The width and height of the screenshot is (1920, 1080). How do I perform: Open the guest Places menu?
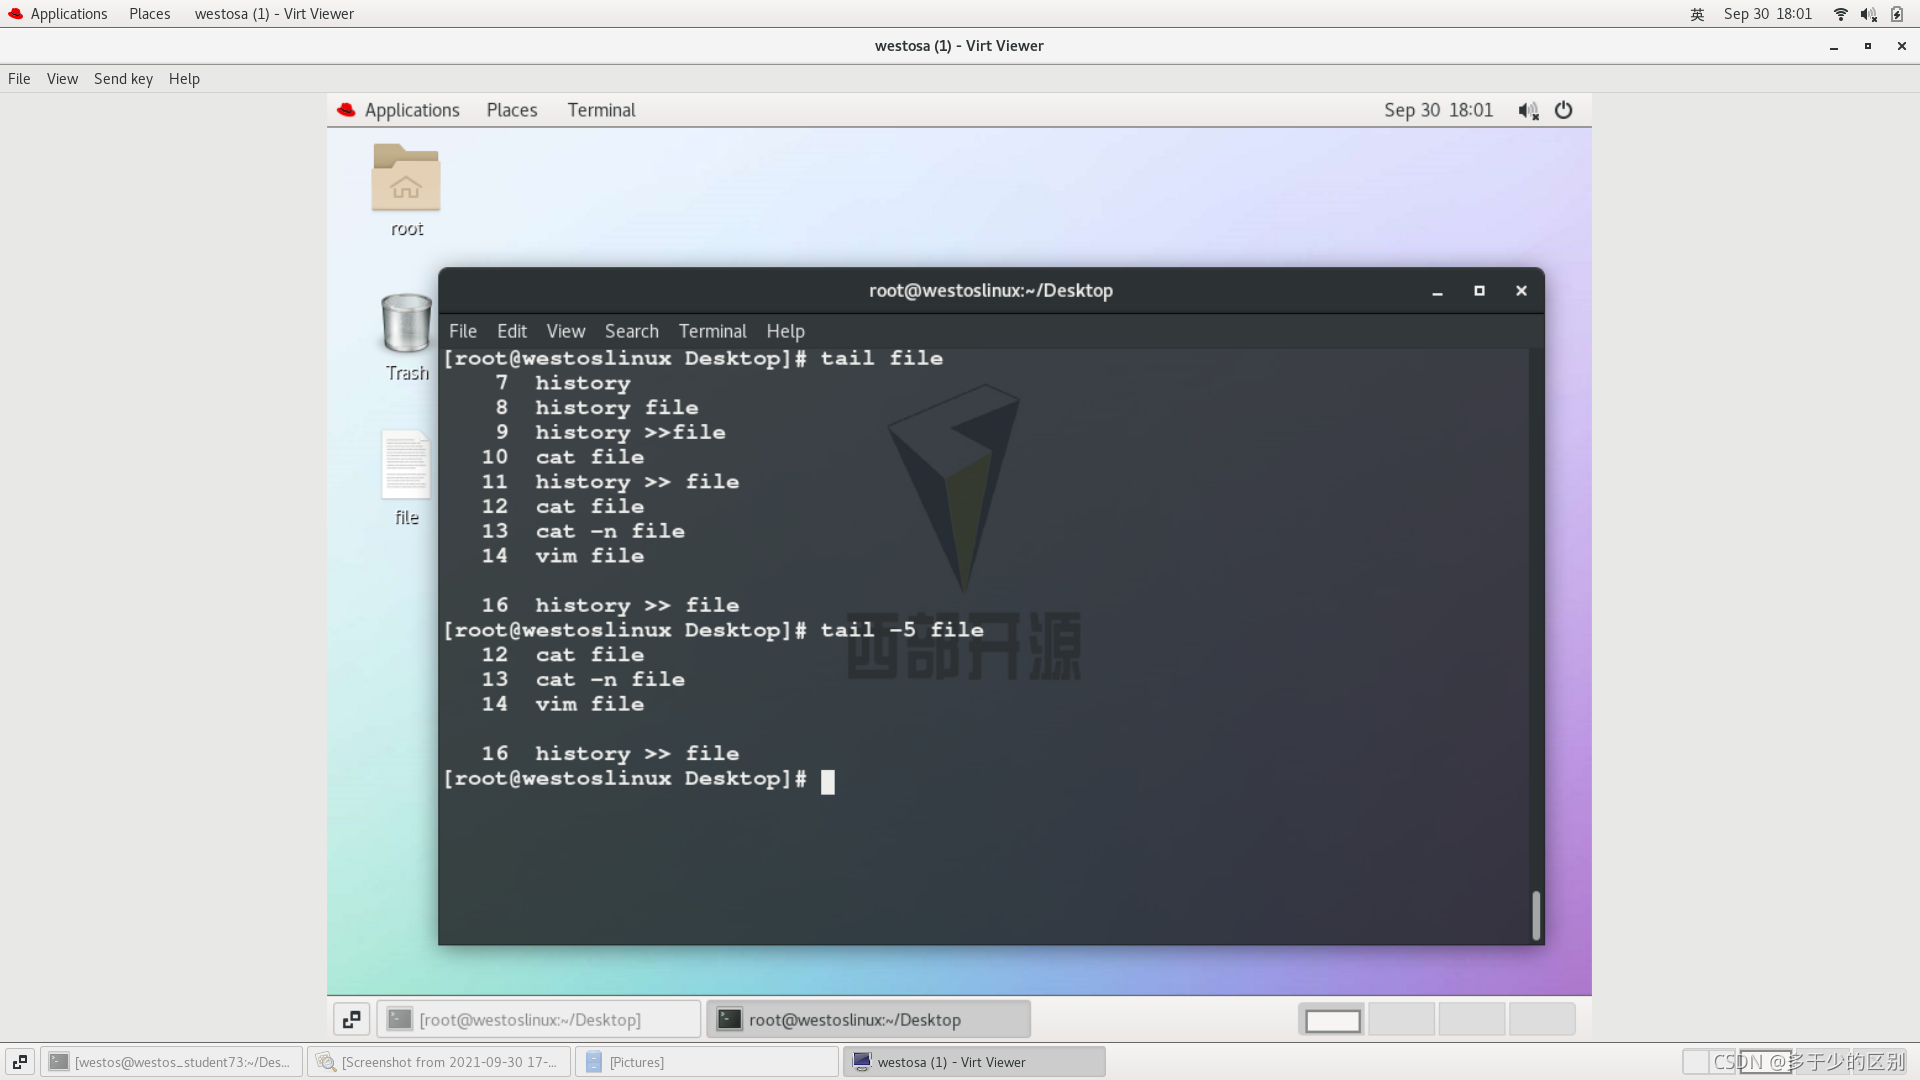click(512, 110)
